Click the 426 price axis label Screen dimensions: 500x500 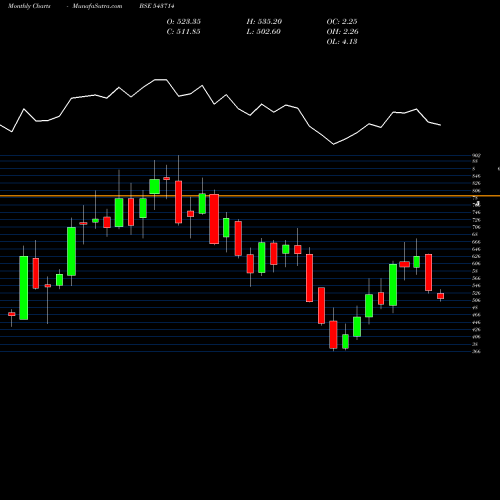point(477,329)
